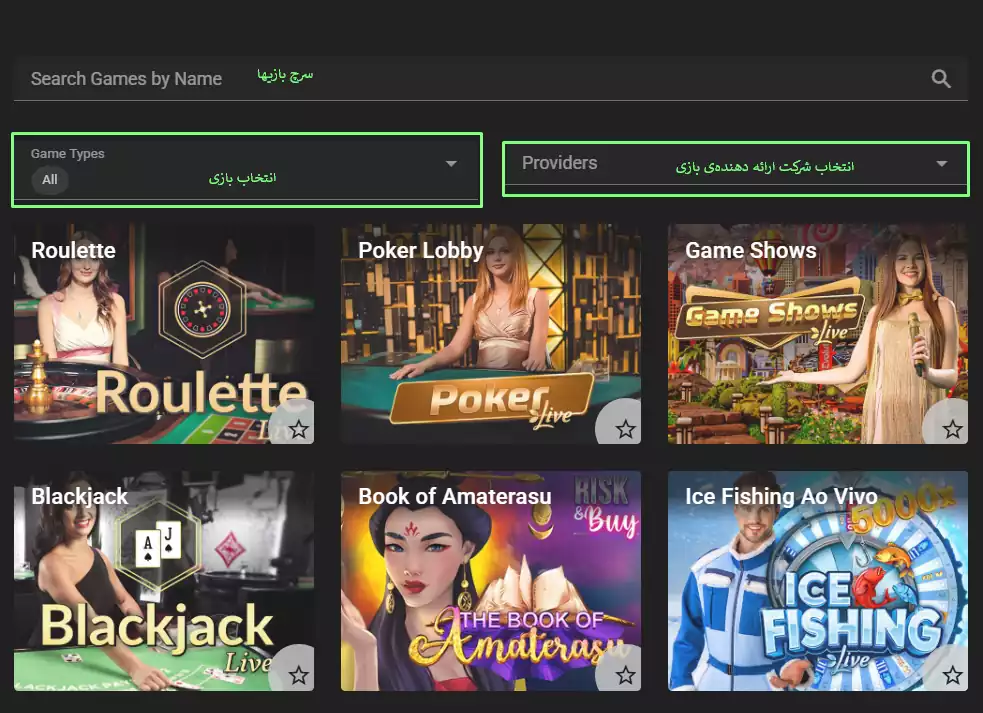Viewport: 983px width, 713px height.
Task: Click the search magnifier icon
Action: [x=940, y=78]
